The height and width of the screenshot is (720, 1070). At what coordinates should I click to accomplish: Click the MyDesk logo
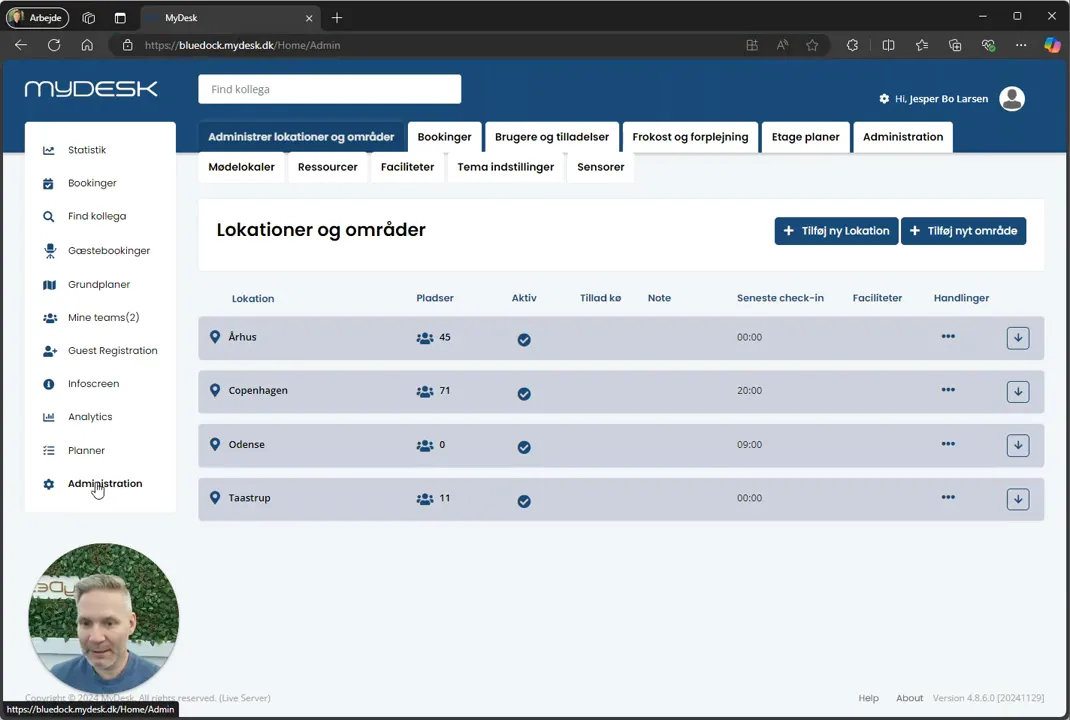coord(91,89)
